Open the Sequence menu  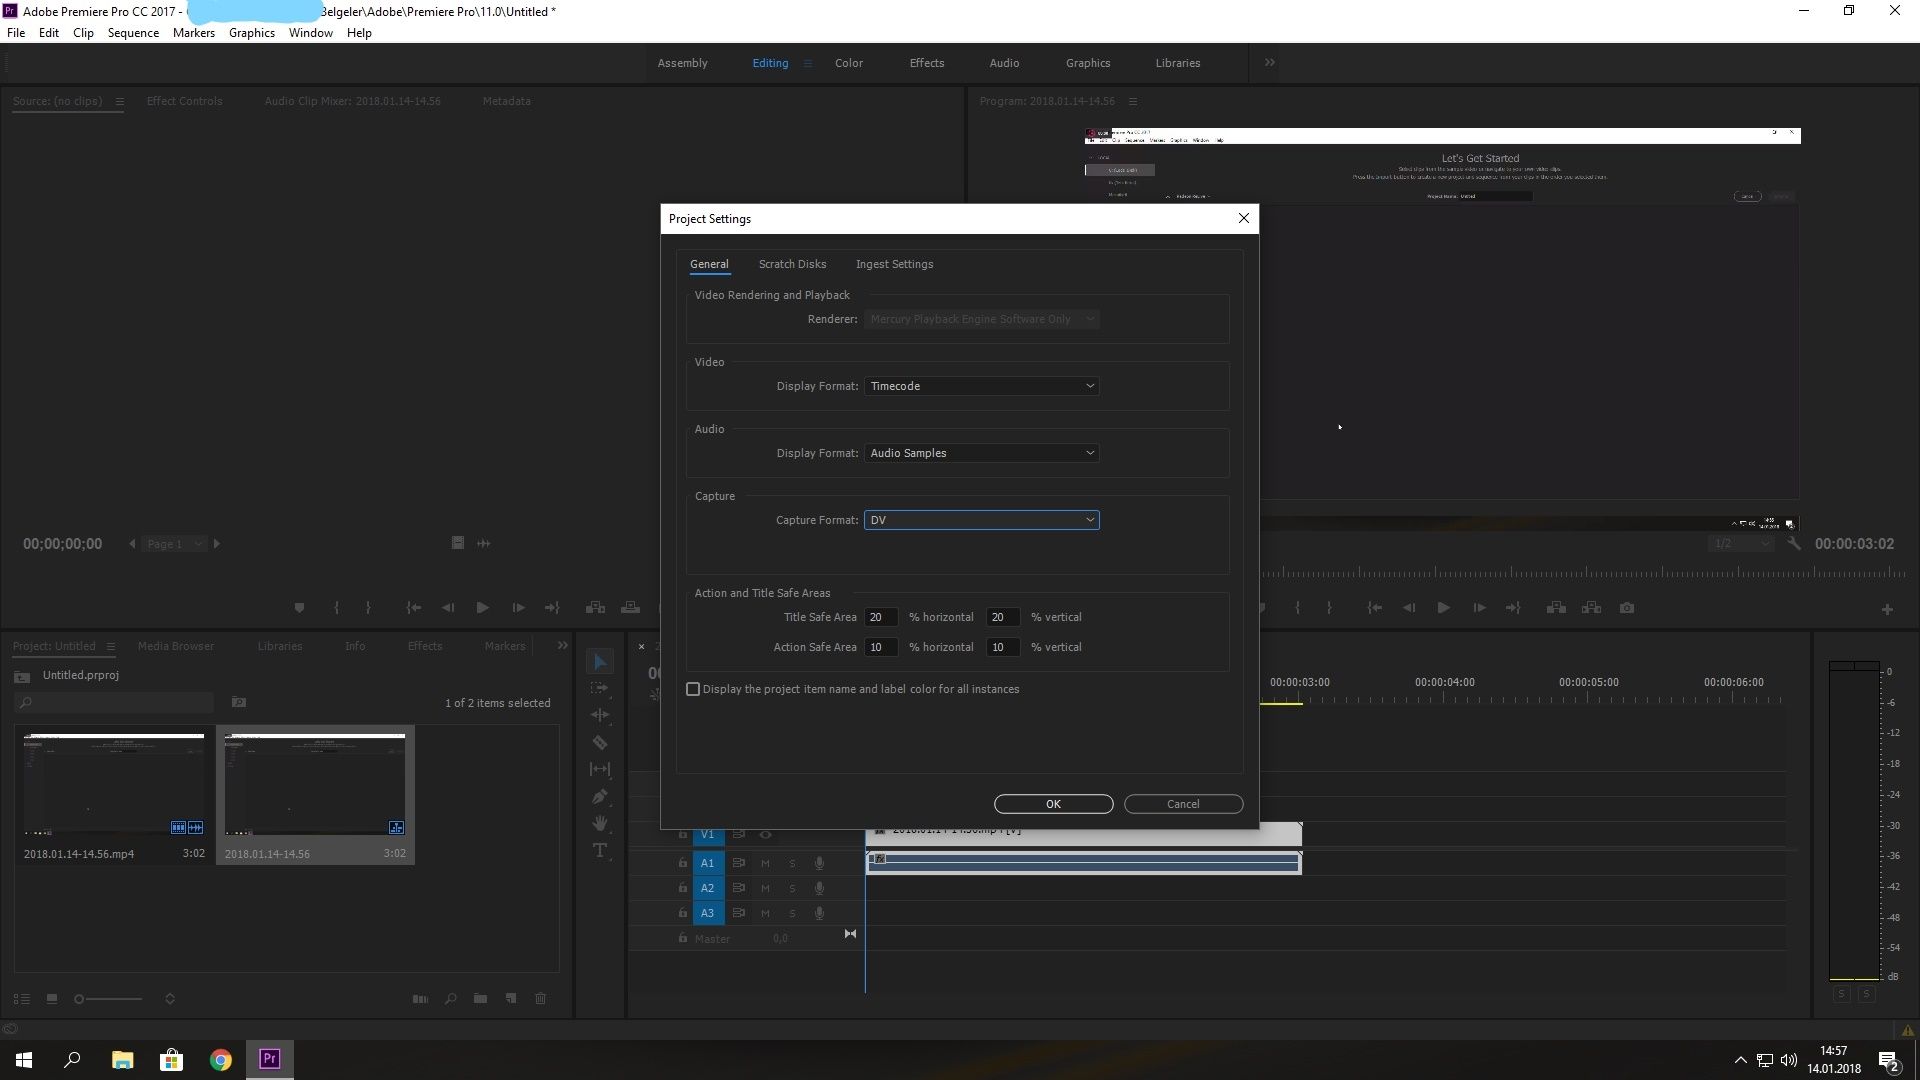(x=133, y=33)
